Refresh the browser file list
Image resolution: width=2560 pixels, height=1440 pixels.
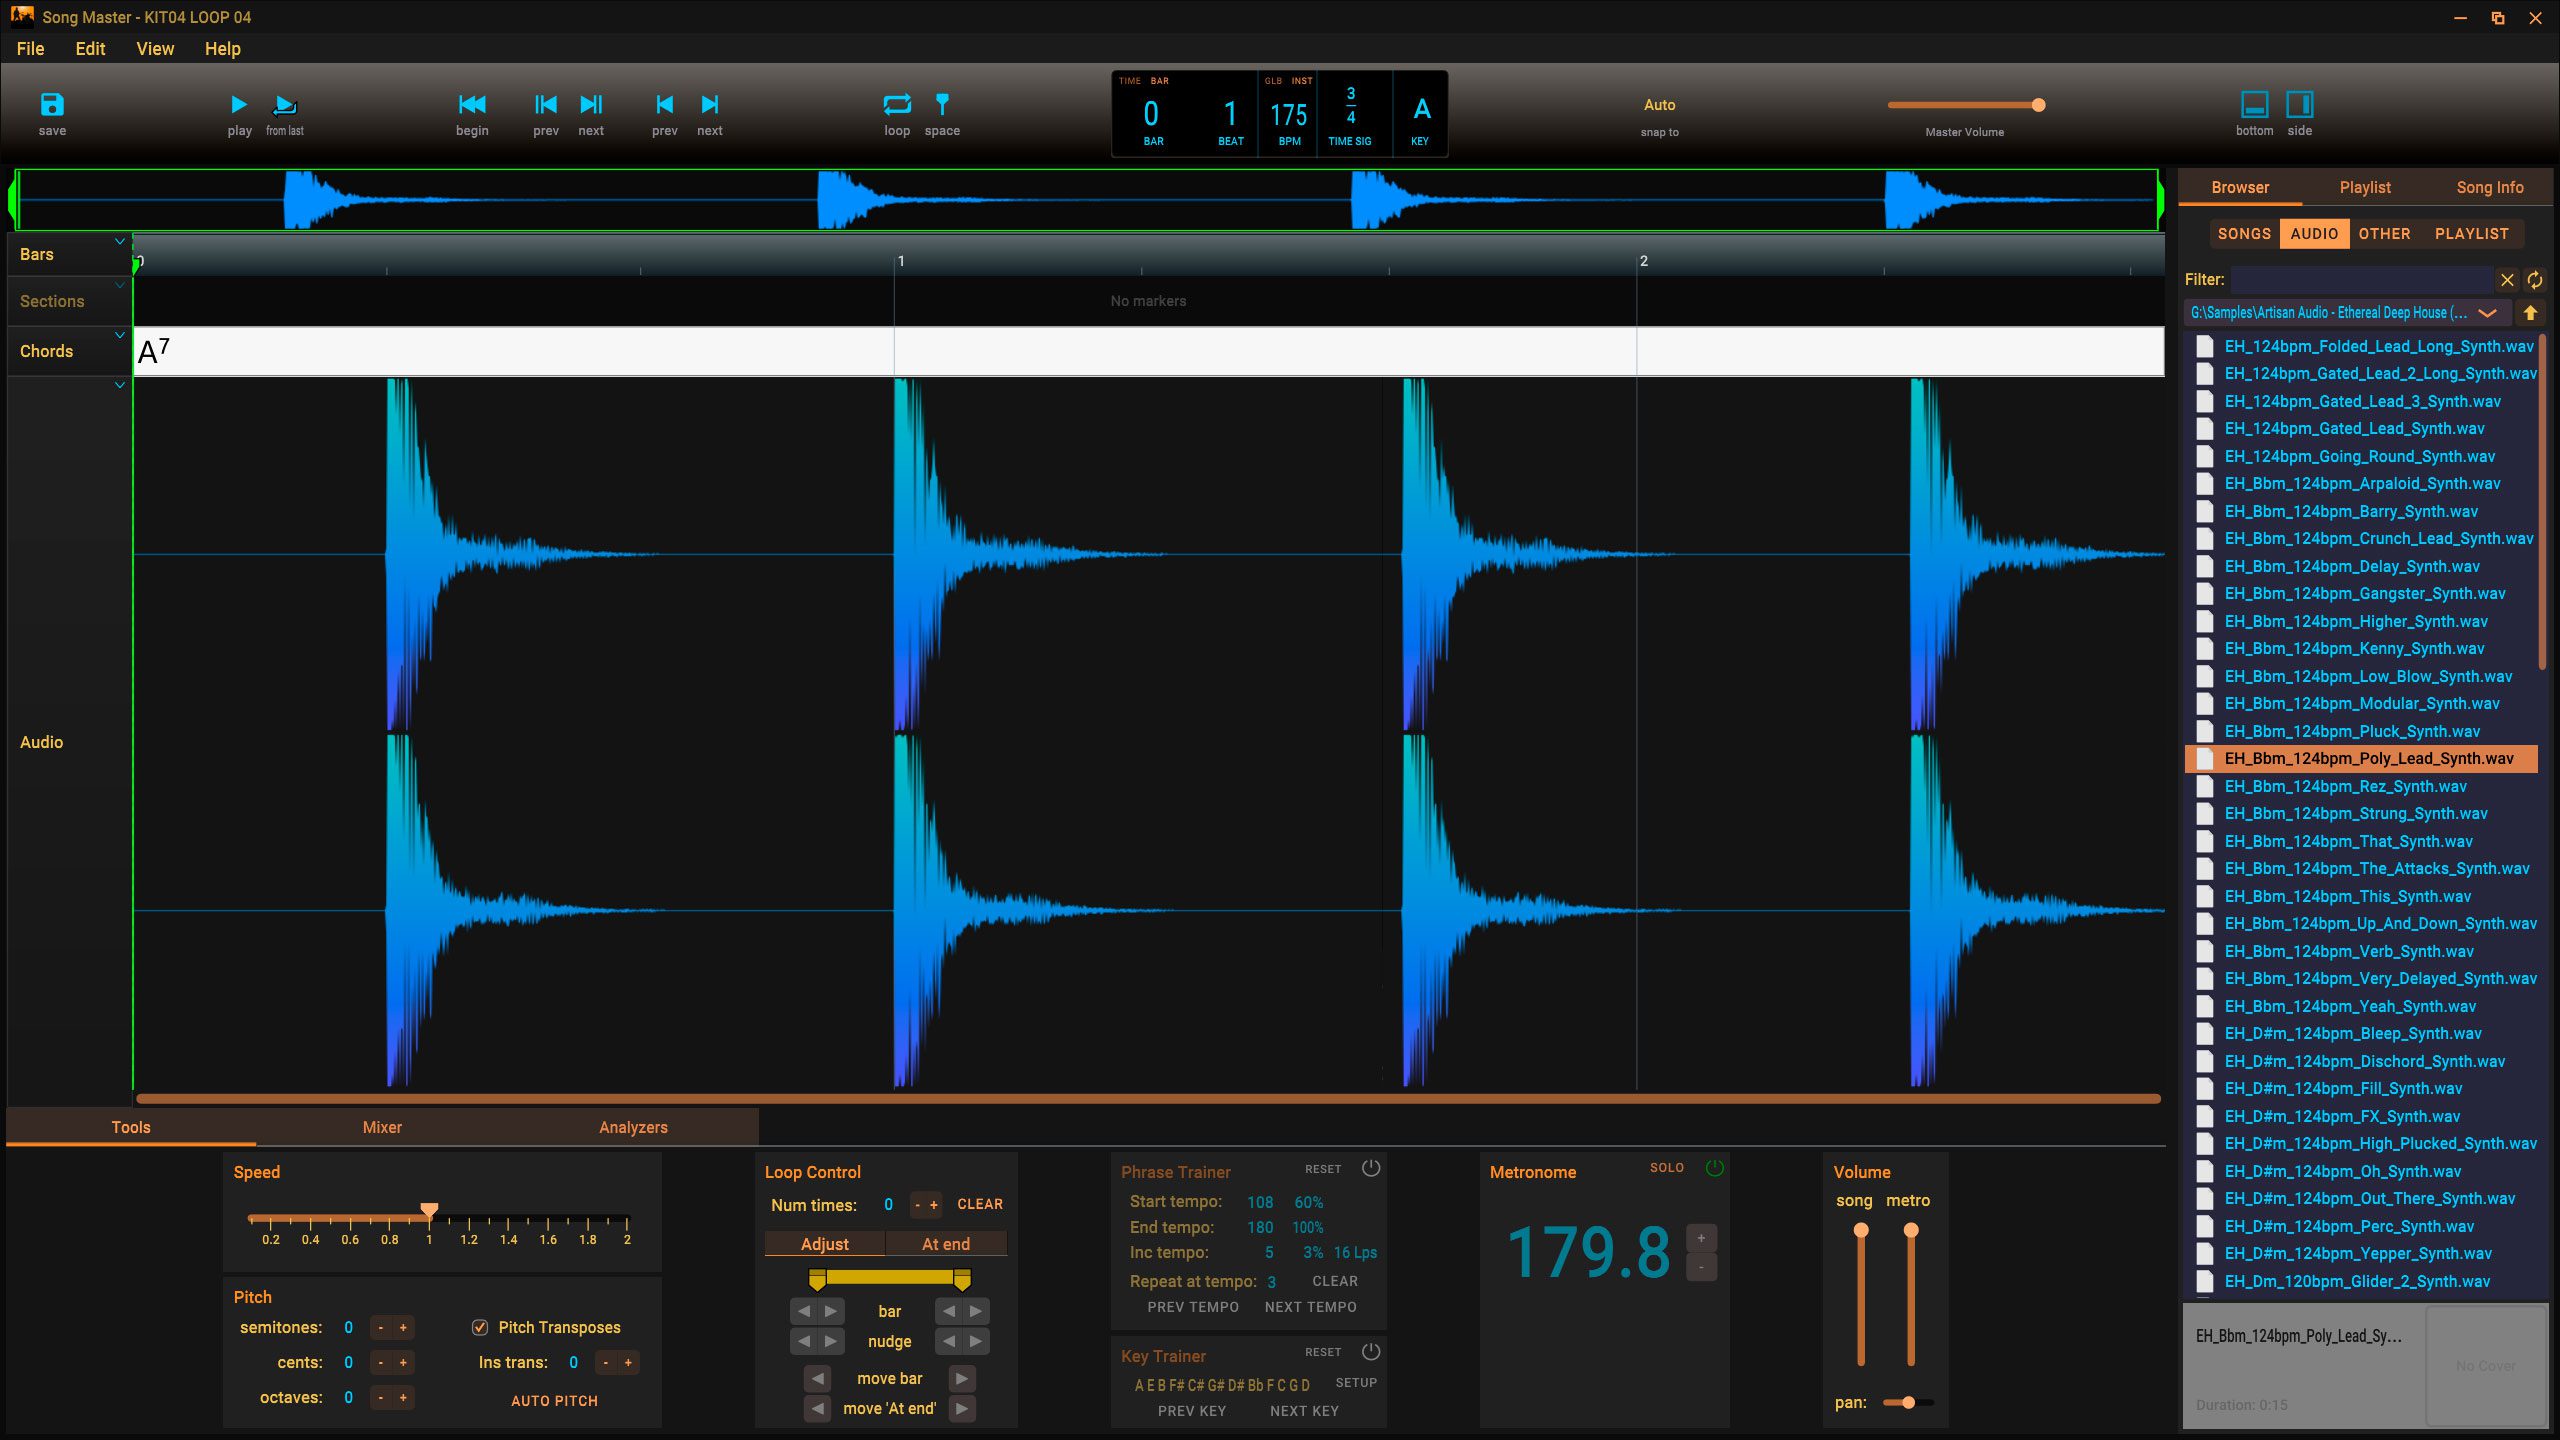click(x=2534, y=280)
